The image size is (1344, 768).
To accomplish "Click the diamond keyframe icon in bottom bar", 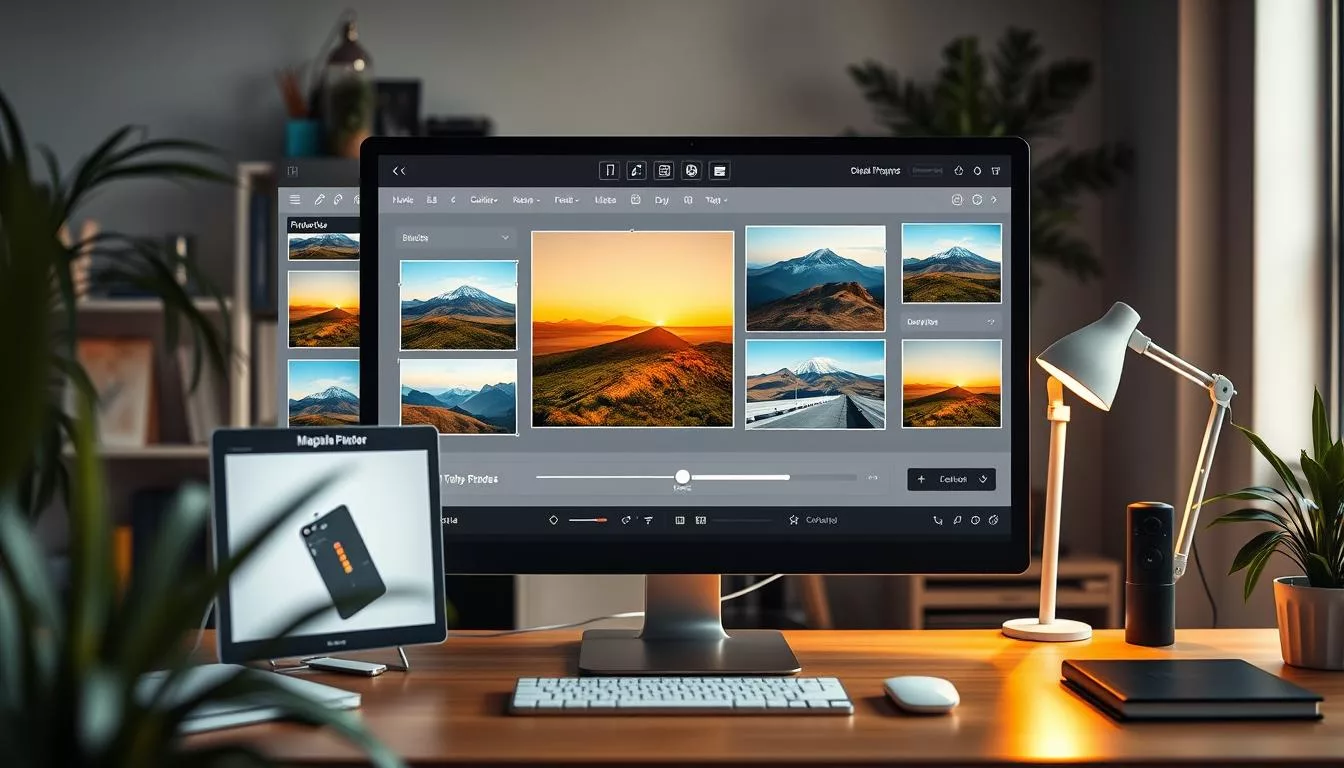I will point(554,520).
